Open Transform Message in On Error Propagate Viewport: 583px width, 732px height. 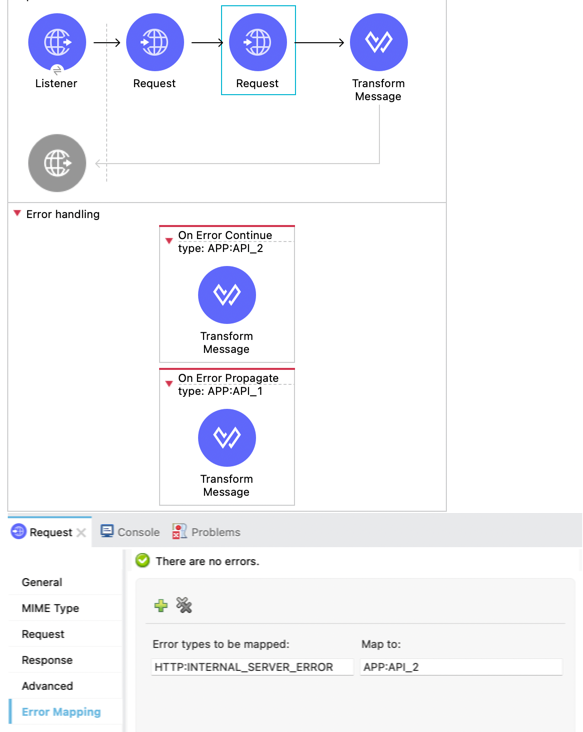pos(227,438)
